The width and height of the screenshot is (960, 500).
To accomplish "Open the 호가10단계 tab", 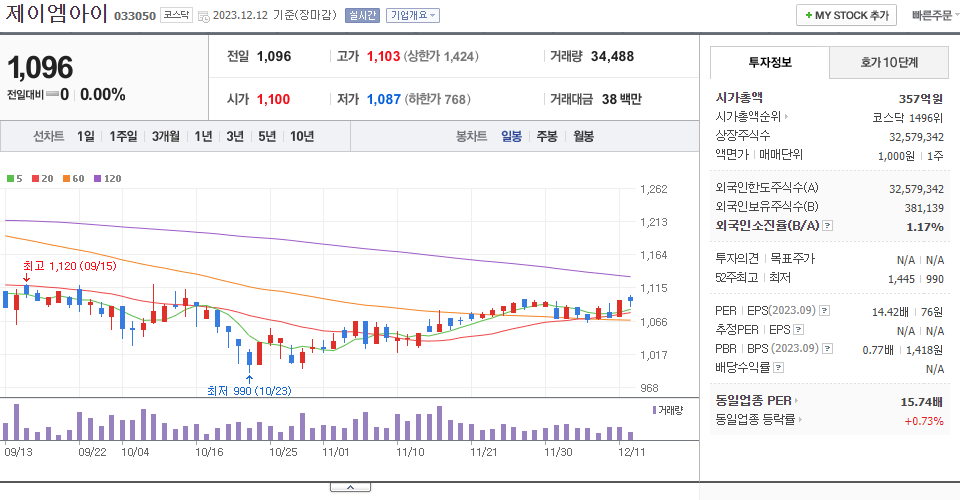I will (x=889, y=62).
